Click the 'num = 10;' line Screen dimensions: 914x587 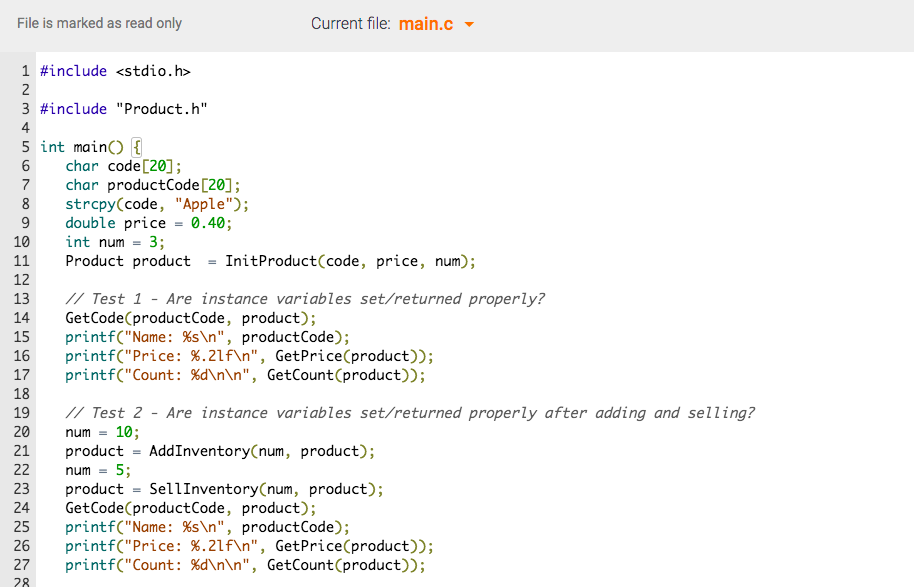pos(103,432)
